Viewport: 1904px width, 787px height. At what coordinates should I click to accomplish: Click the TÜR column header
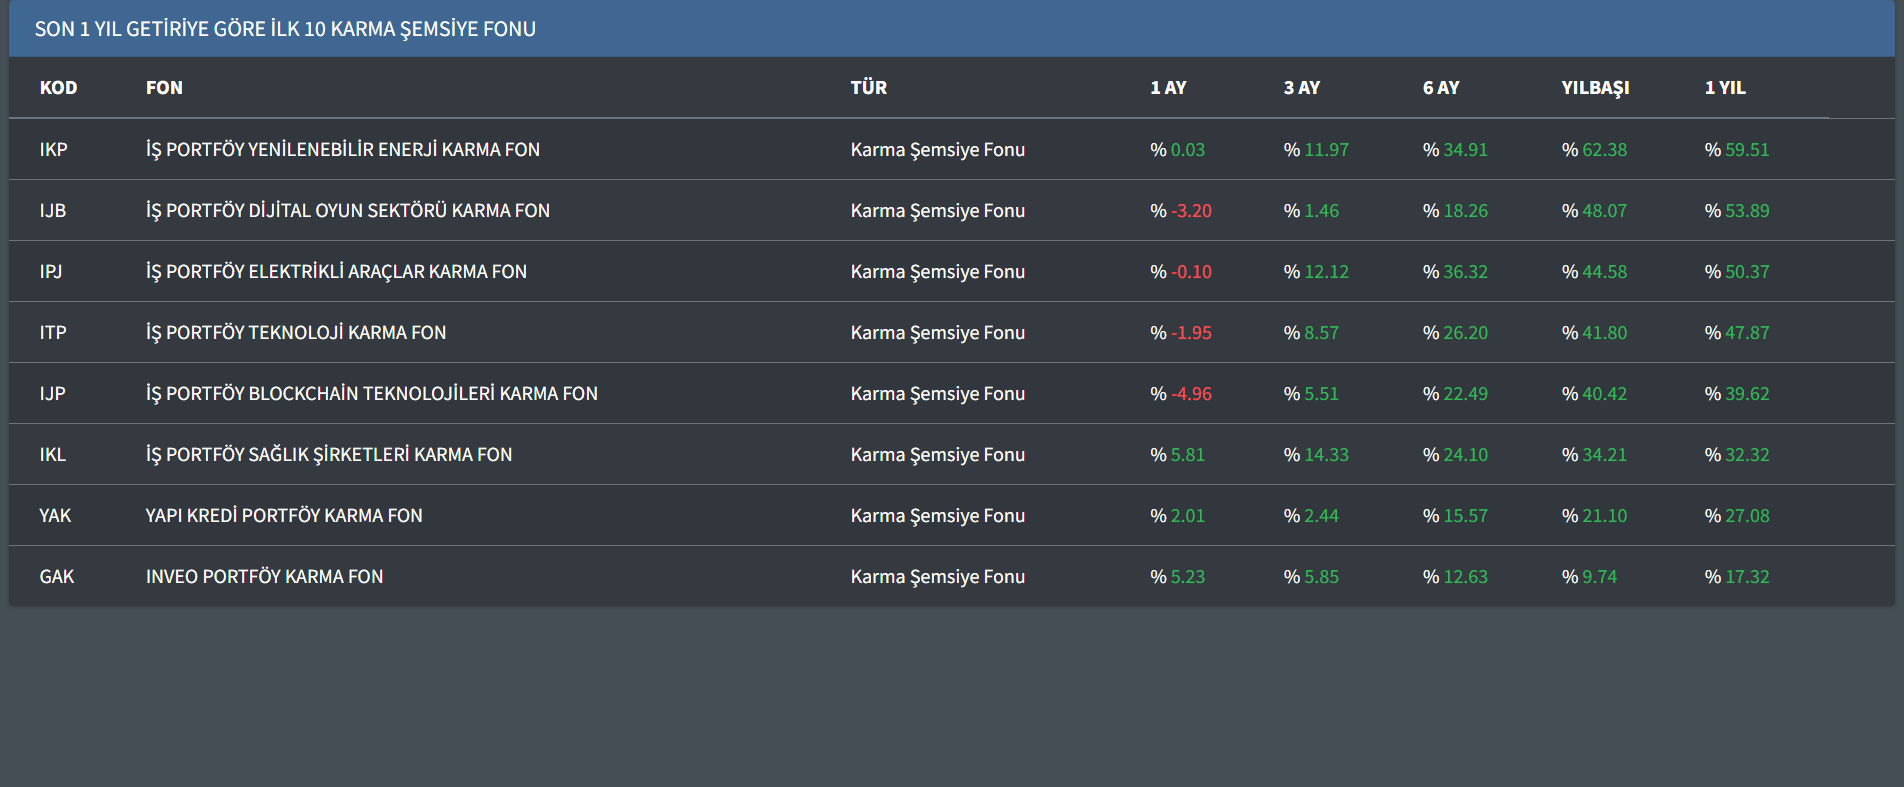coord(868,88)
